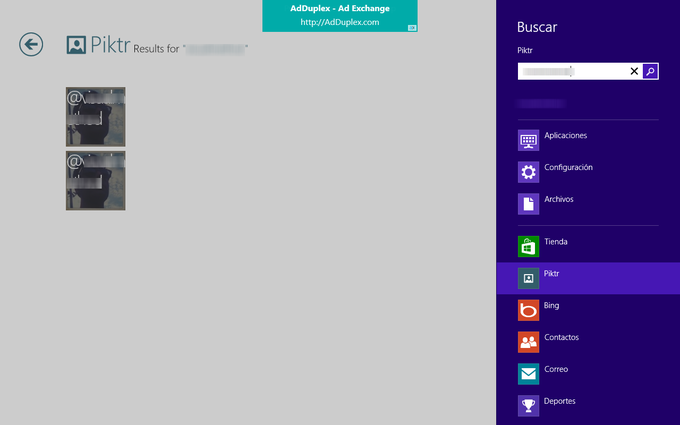Click the http://AdDuplex.com URL text

click(x=340, y=22)
